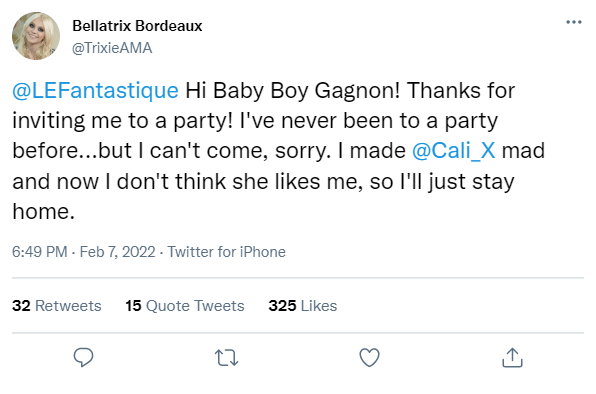Open the share tweet icon
596x394 pixels.
coord(512,358)
